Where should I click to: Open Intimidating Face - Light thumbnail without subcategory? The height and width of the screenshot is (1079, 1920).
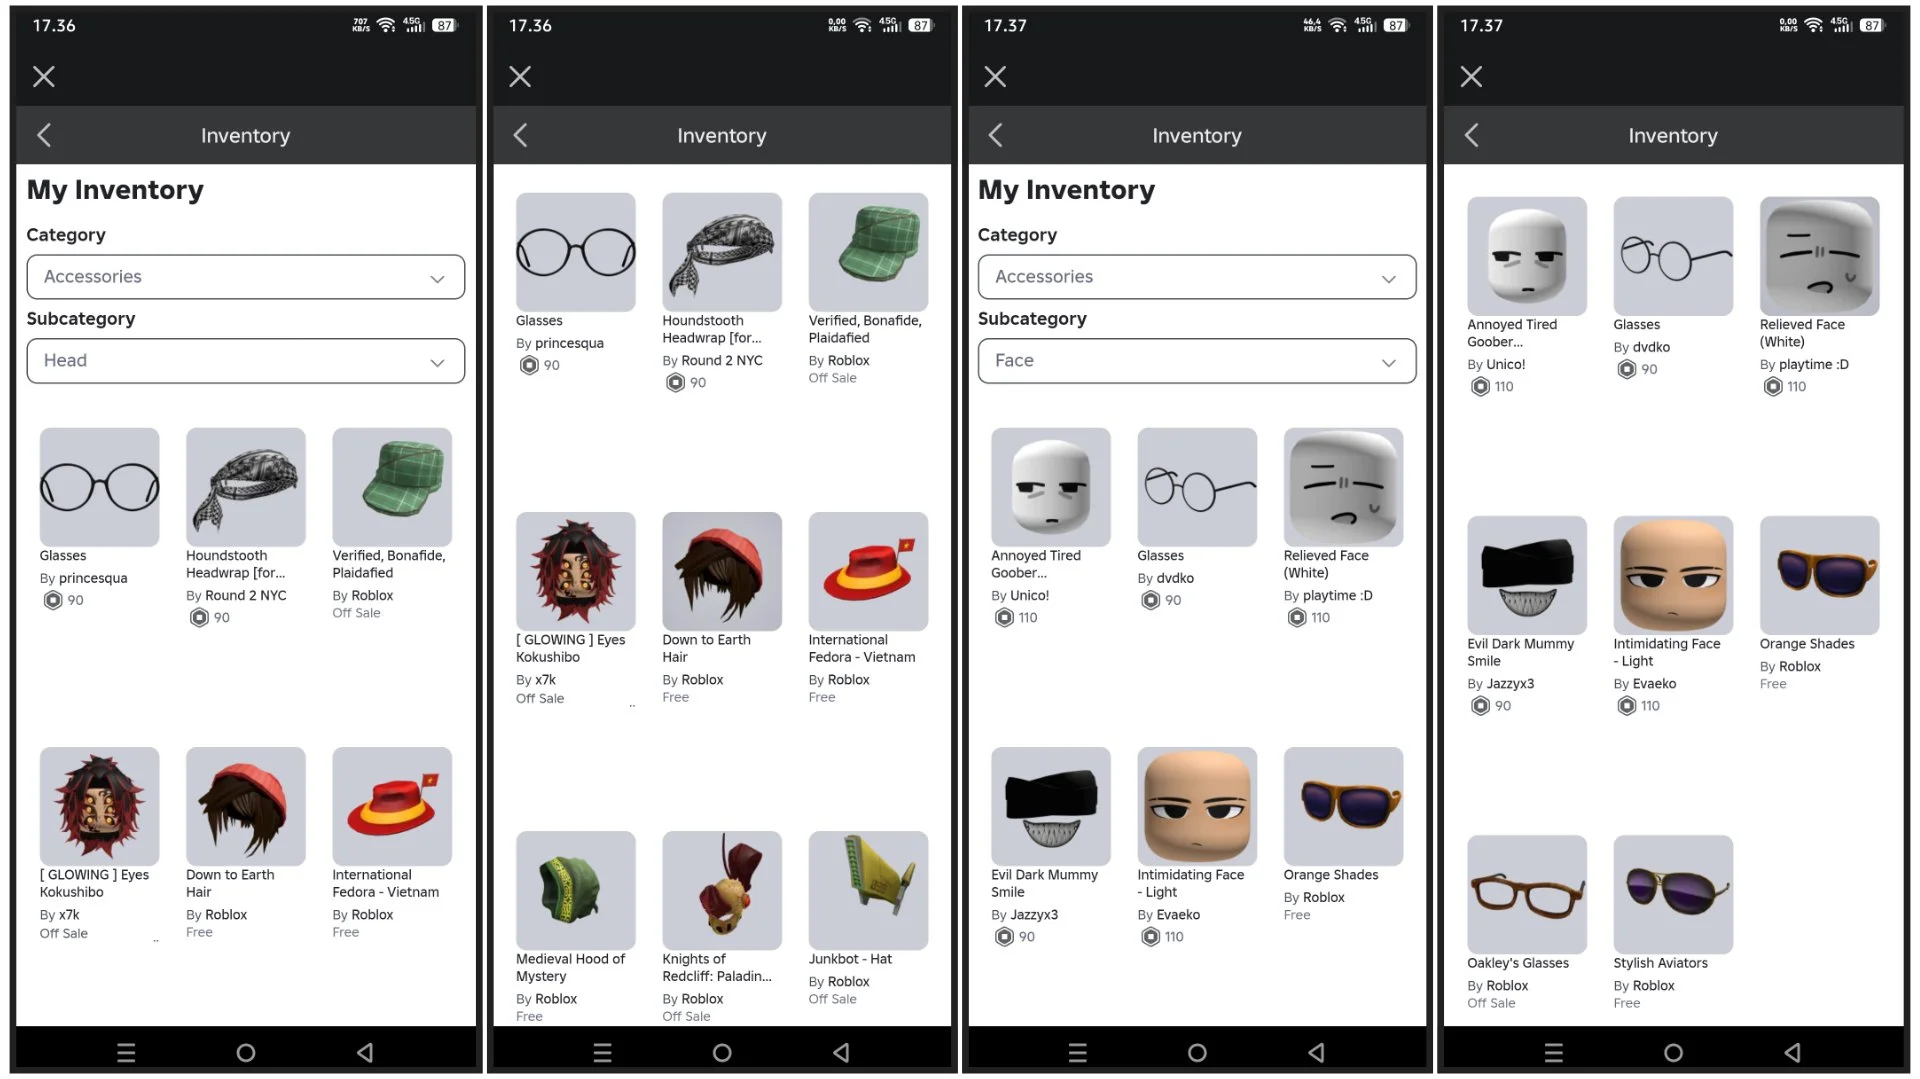(x=1673, y=575)
